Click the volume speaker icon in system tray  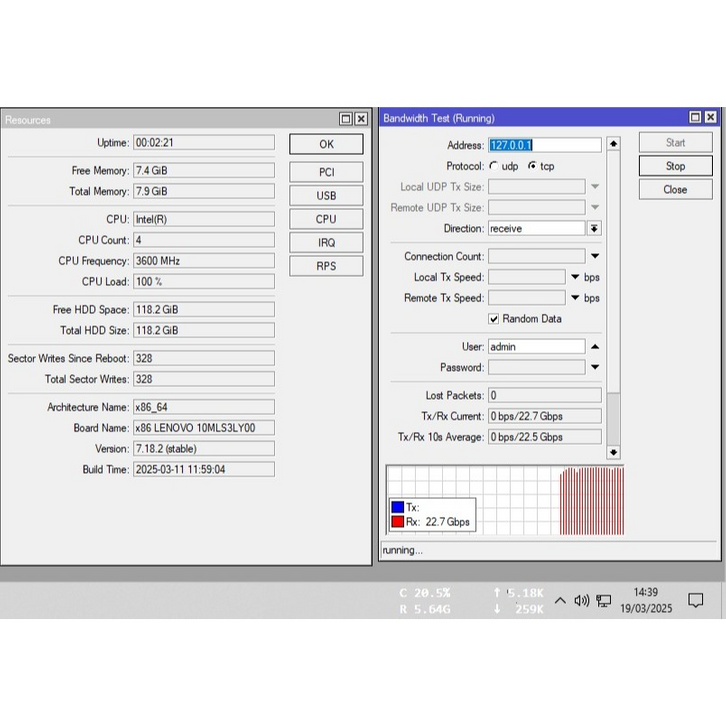(x=581, y=601)
